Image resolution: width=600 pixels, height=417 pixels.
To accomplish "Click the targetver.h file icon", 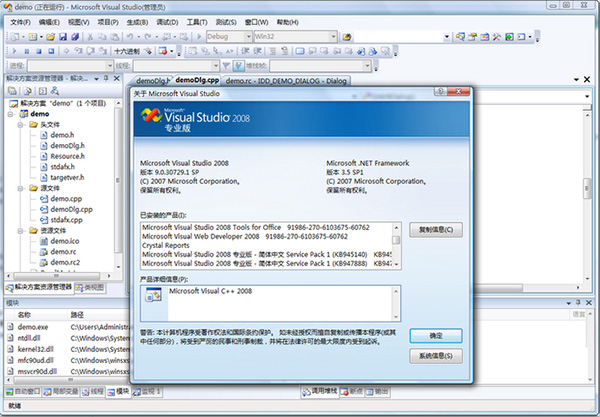I will click(x=42, y=177).
